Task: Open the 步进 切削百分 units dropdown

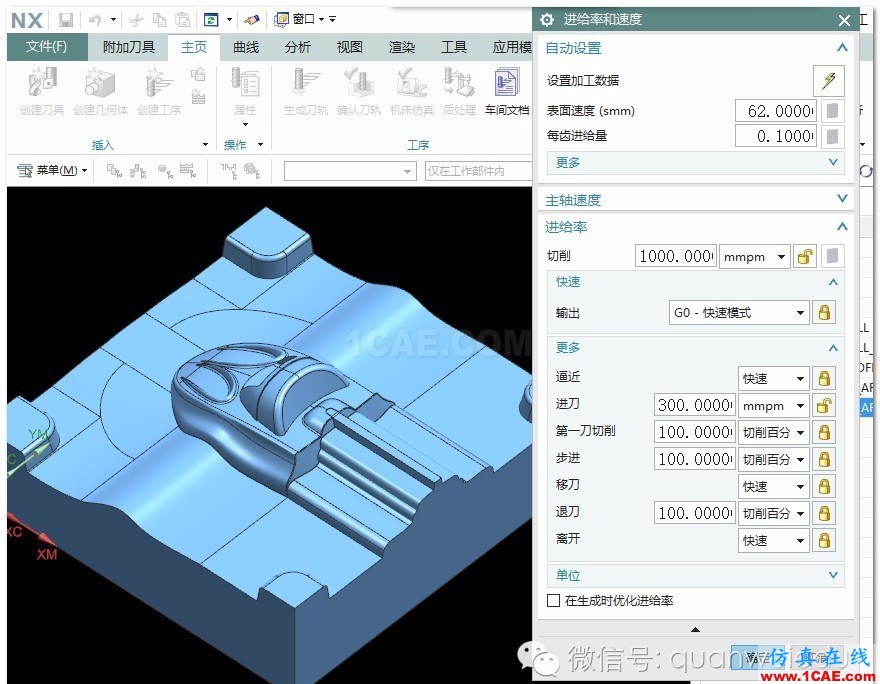Action: click(773, 459)
